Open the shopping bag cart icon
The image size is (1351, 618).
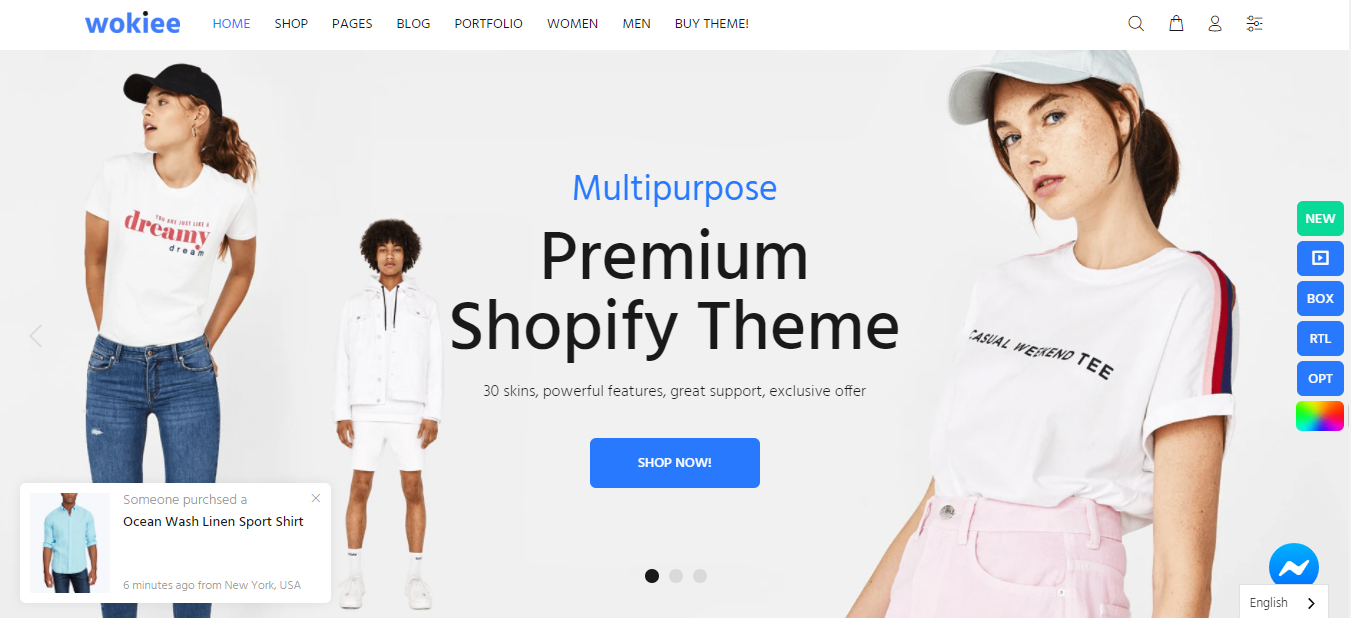[1176, 23]
